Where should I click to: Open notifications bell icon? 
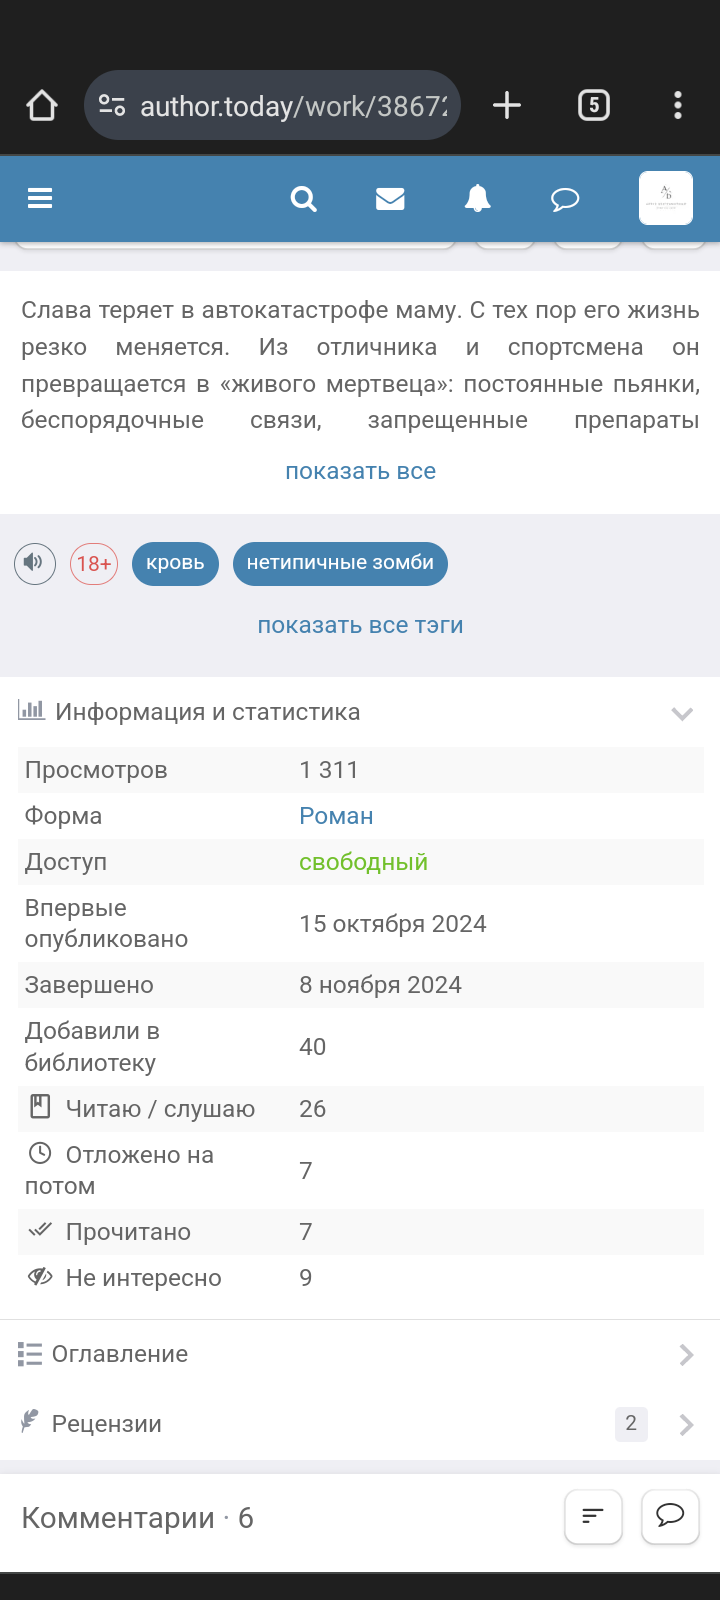point(477,199)
